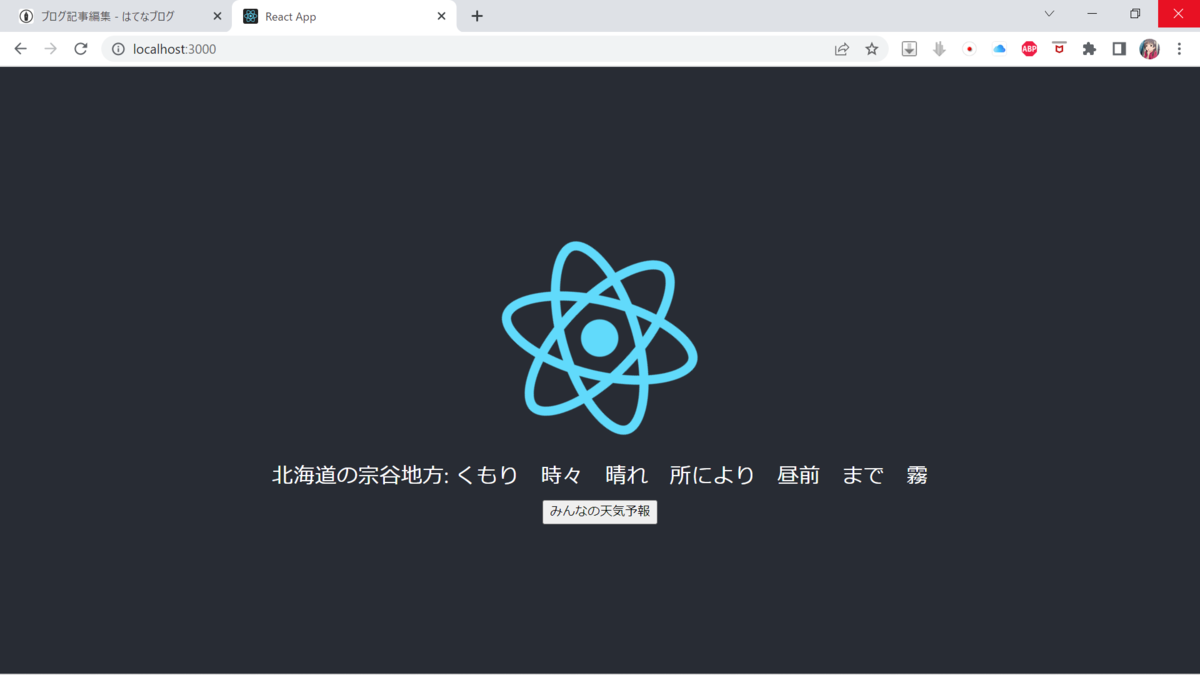Share this page via share icon
This screenshot has height=675, width=1200.
pyautogui.click(x=842, y=49)
